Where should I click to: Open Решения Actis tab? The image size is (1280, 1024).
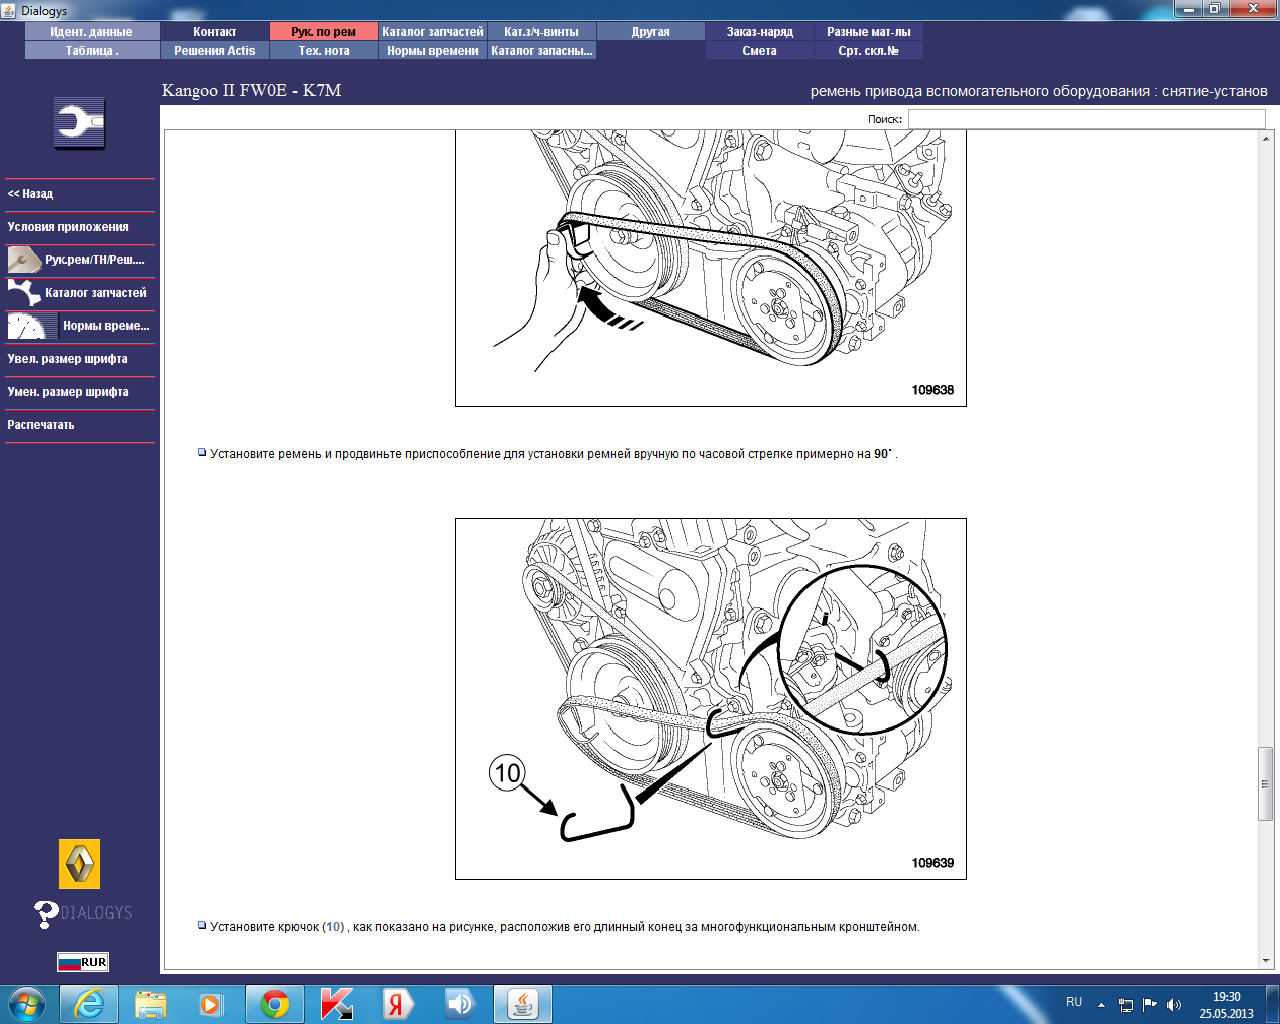(215, 51)
